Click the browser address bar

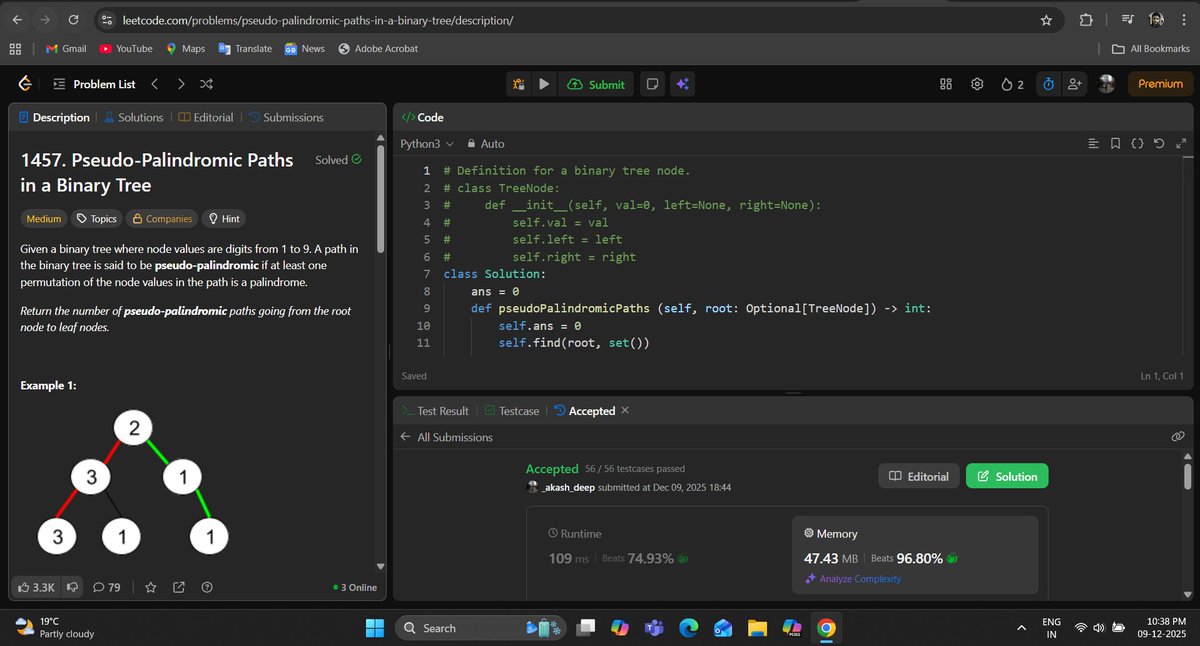click(570, 20)
